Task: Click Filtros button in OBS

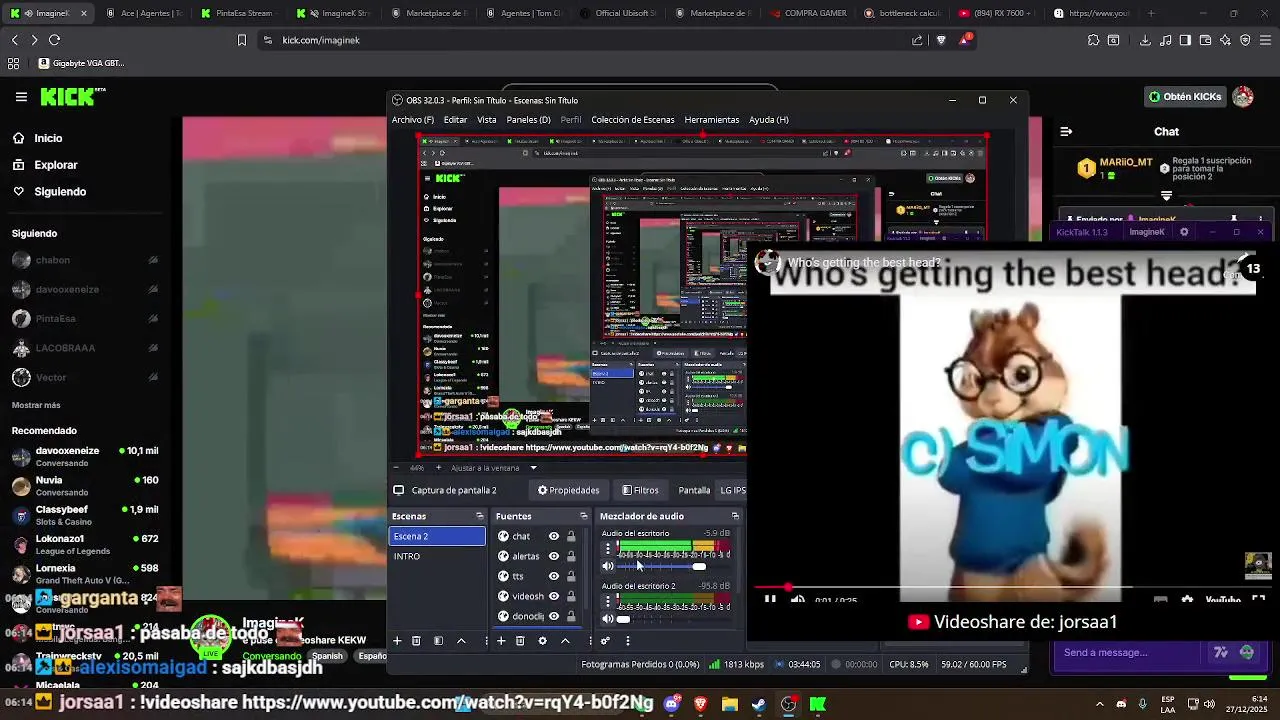Action: click(640, 490)
